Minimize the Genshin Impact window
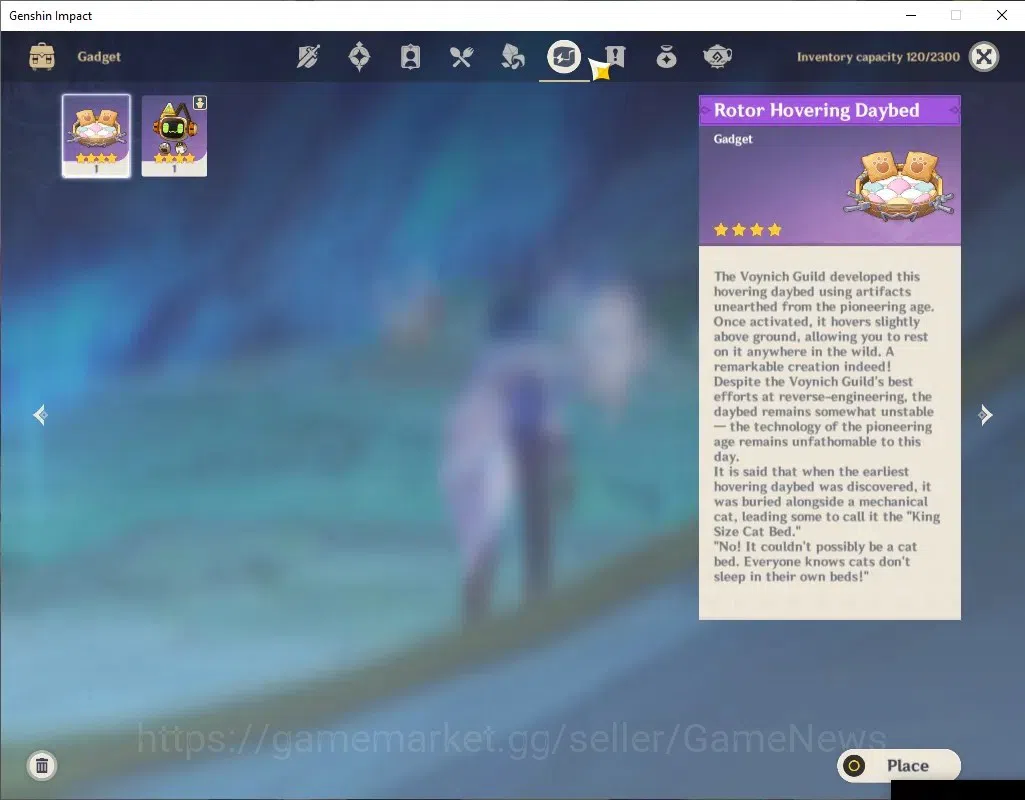Screen dimensions: 1025x800 click(x=911, y=15)
